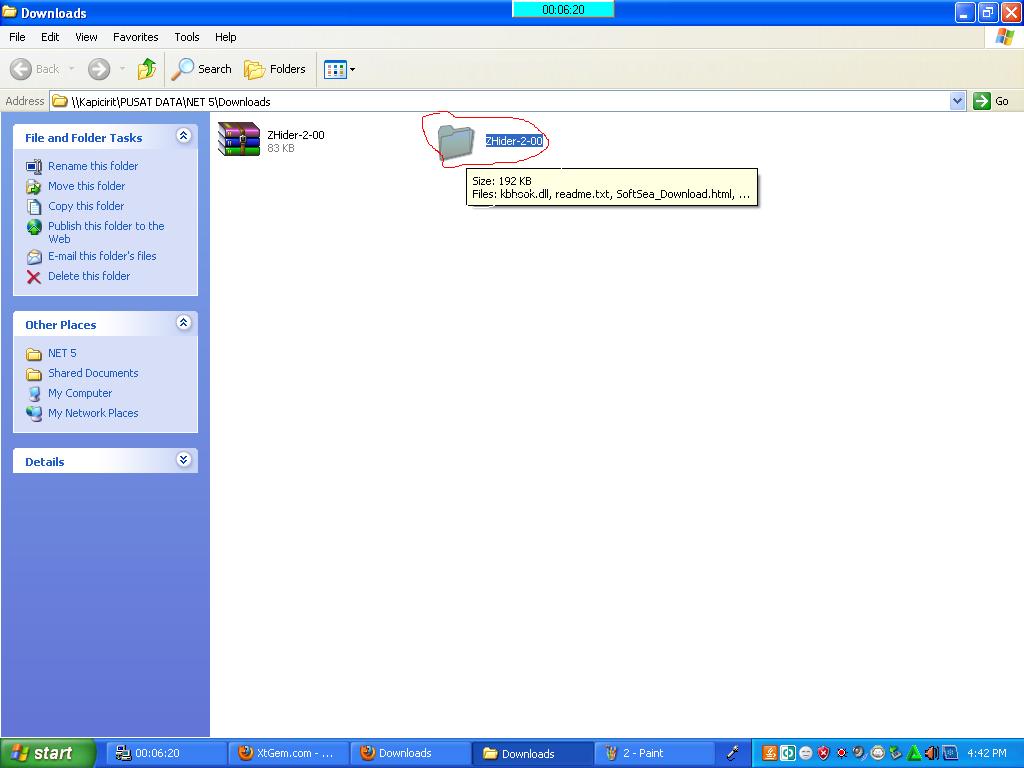
Task: Open the Search pane
Action: point(202,69)
